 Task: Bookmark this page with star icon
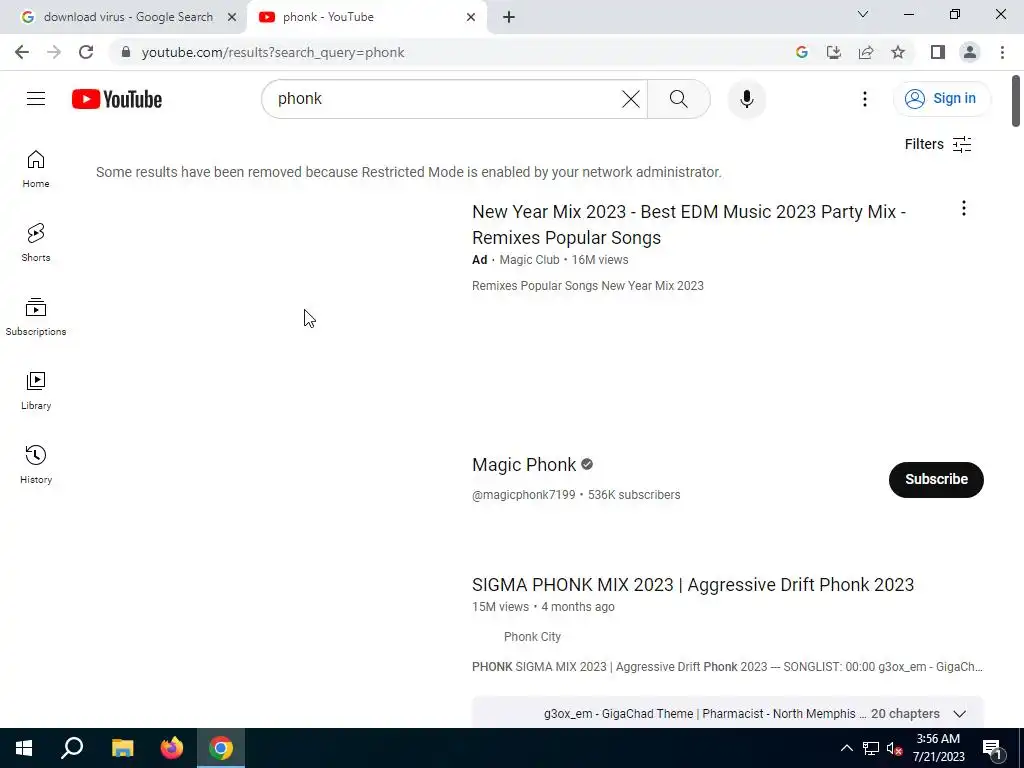[x=898, y=52]
